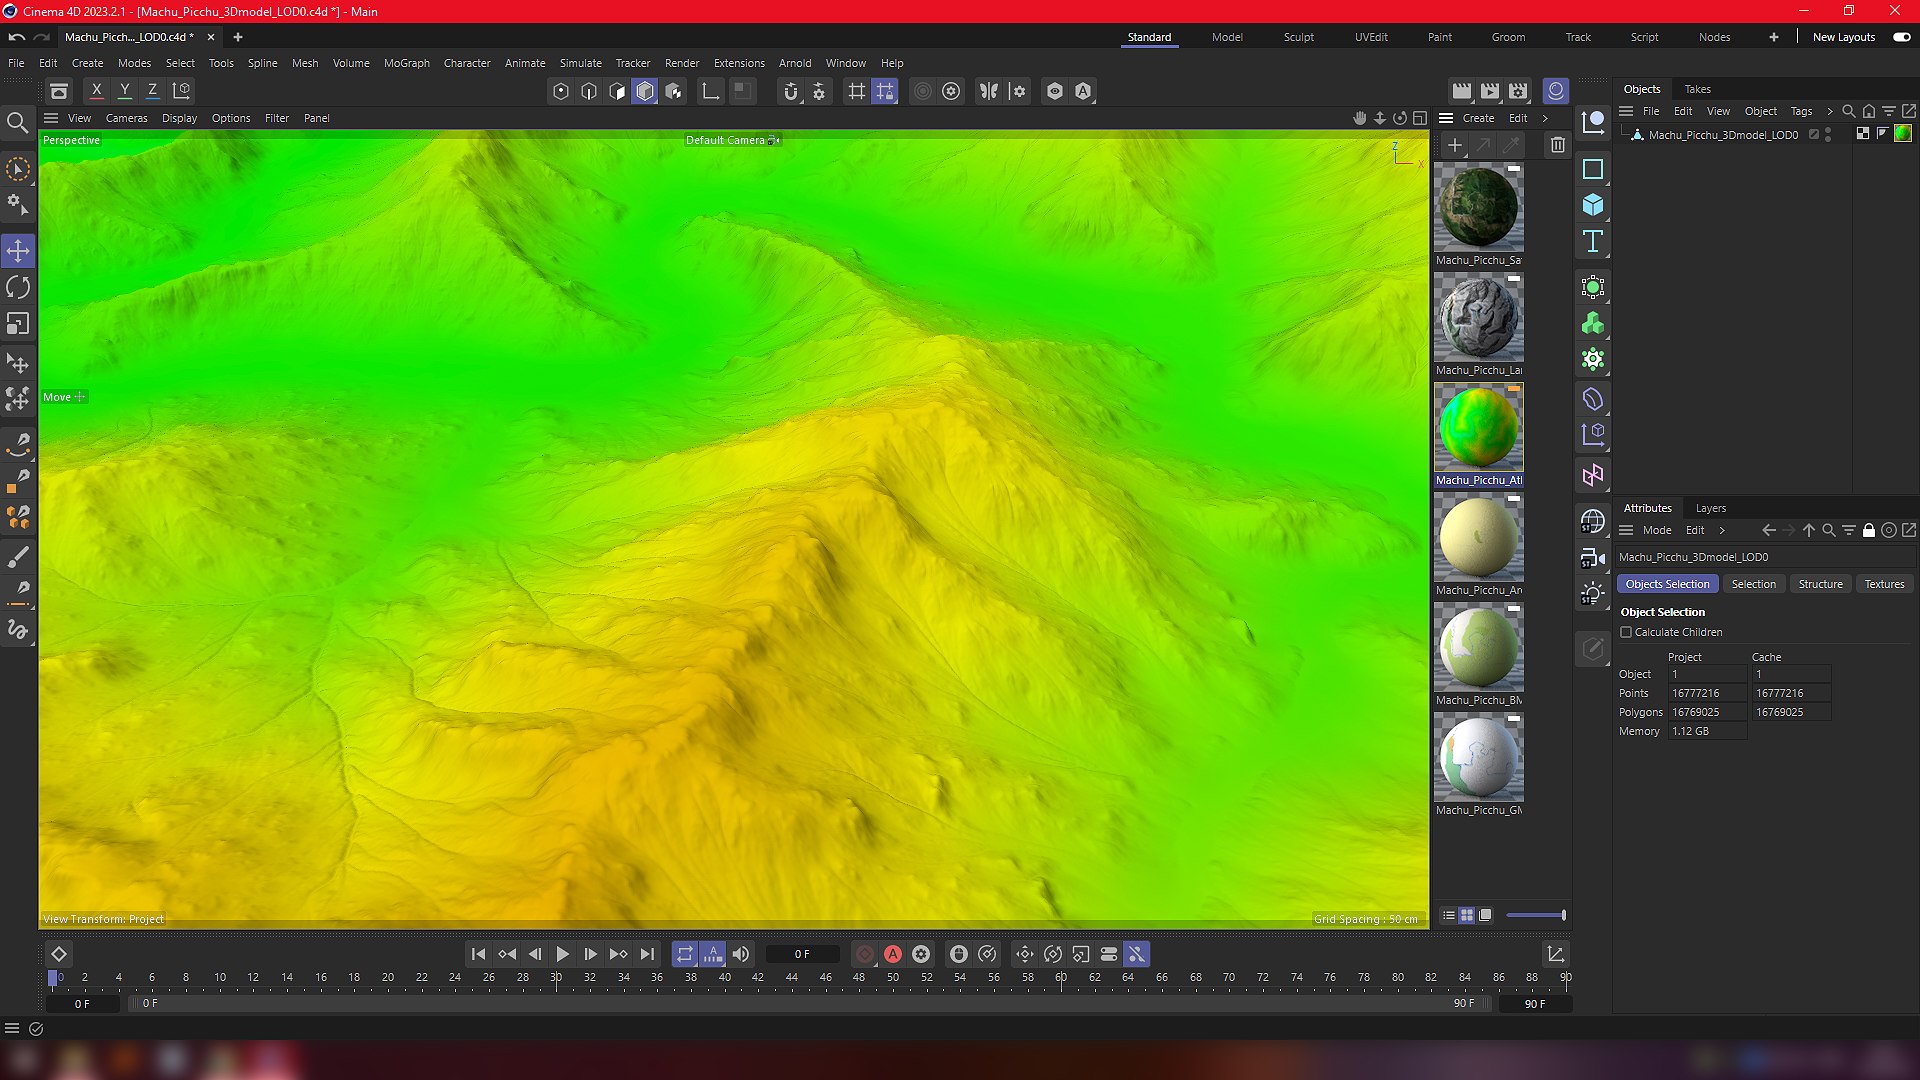
Task: Click the Textures button in Attributes
Action: pos(1884,584)
